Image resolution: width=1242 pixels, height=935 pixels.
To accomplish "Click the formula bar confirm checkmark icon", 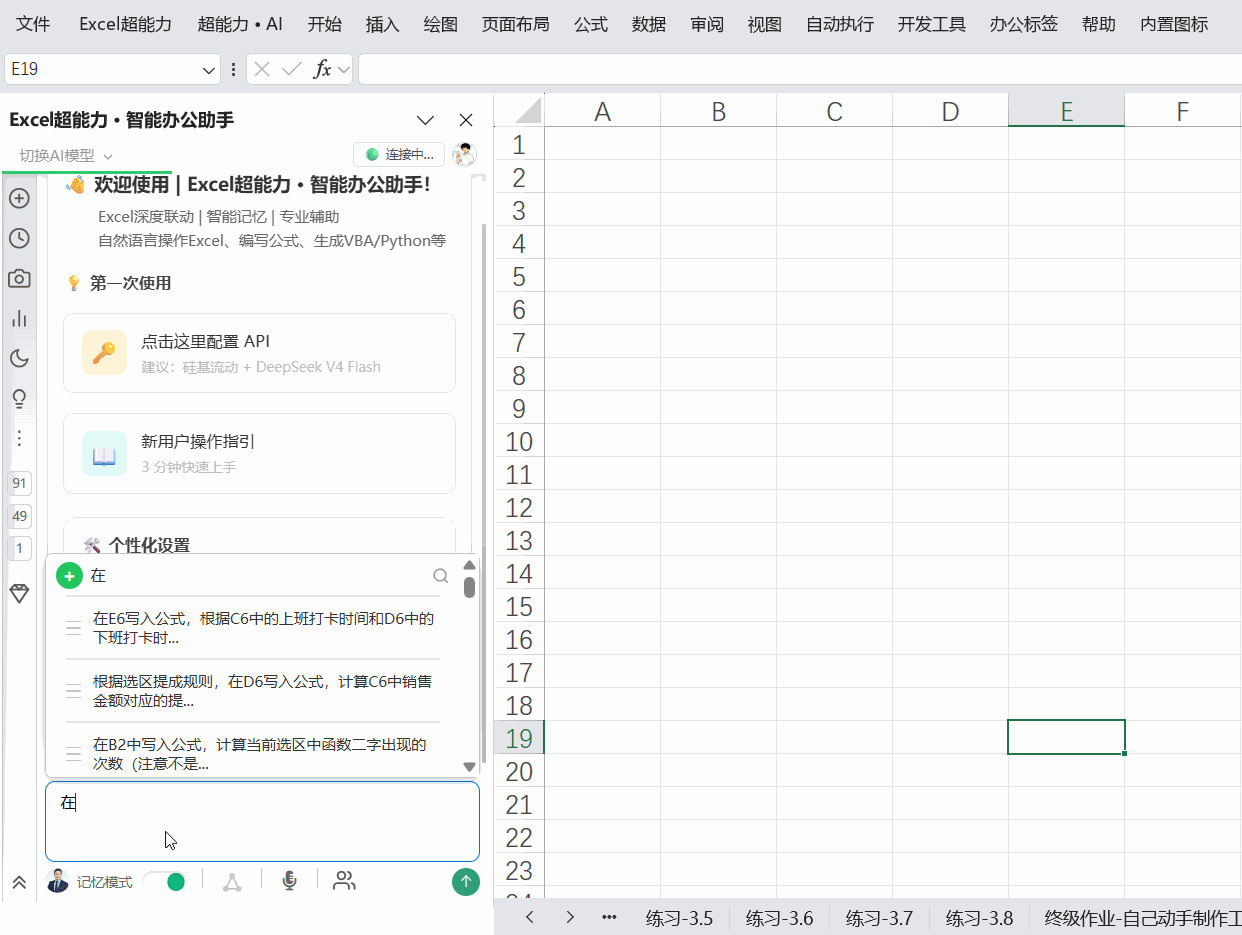I will click(x=292, y=69).
